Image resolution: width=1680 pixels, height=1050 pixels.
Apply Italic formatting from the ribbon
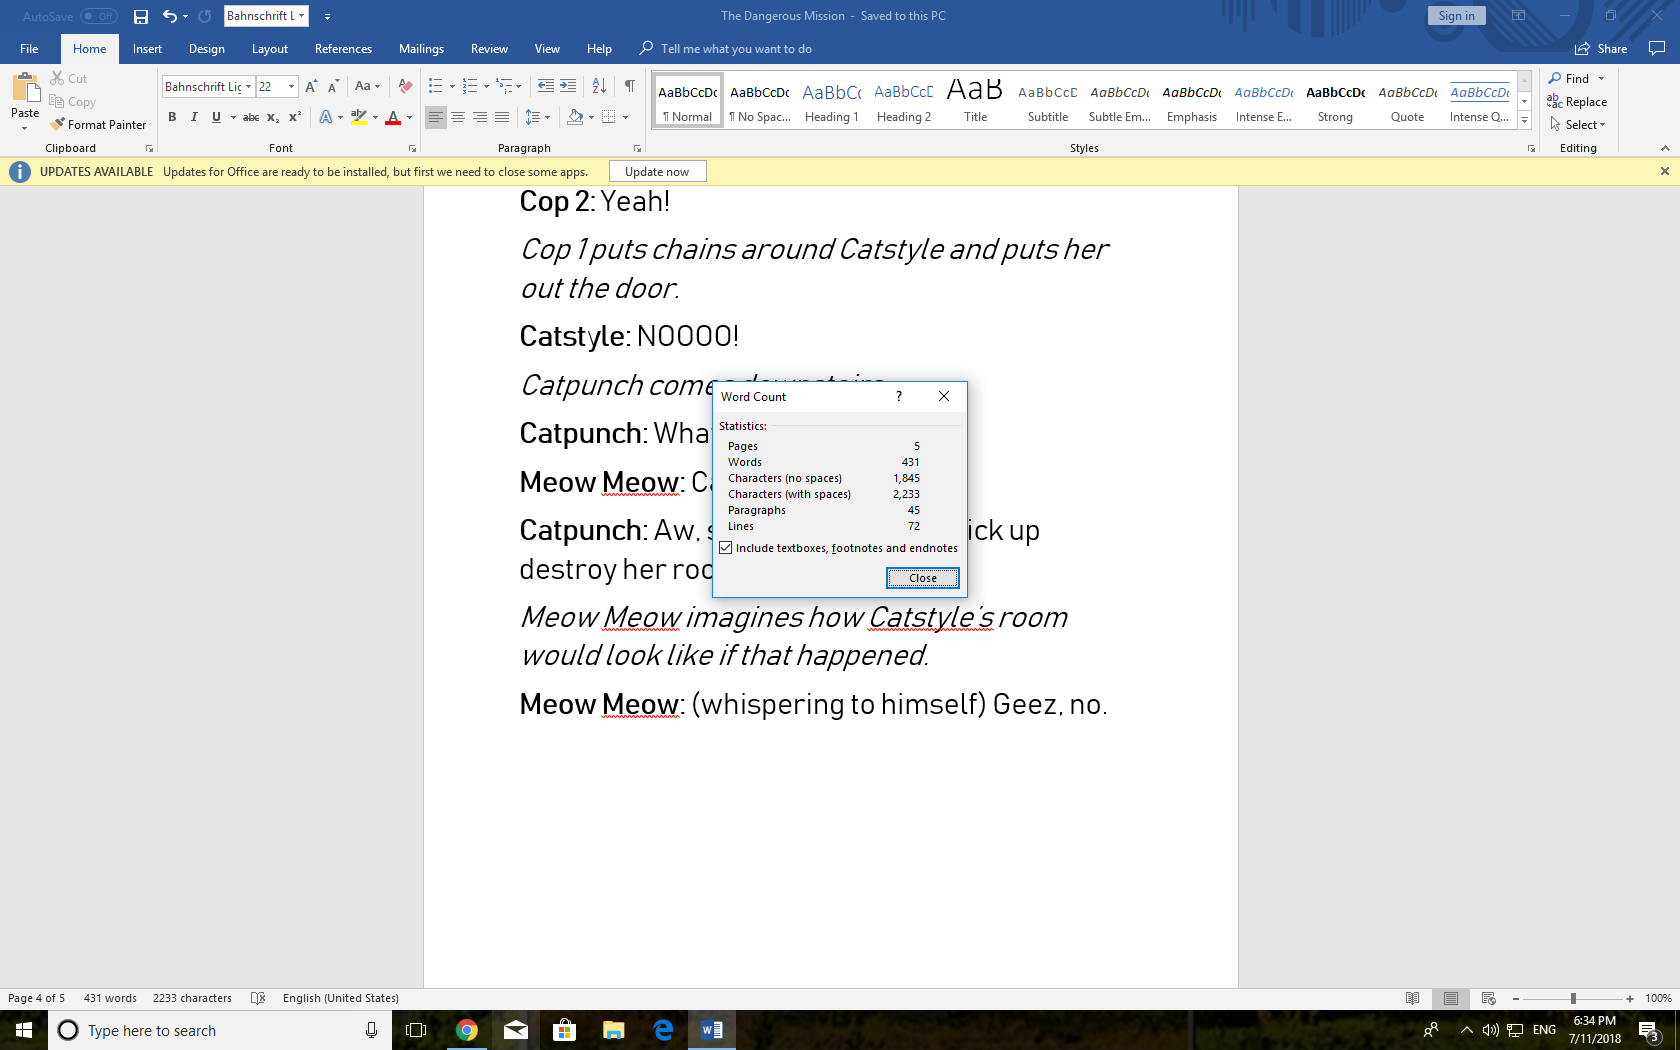tap(194, 117)
